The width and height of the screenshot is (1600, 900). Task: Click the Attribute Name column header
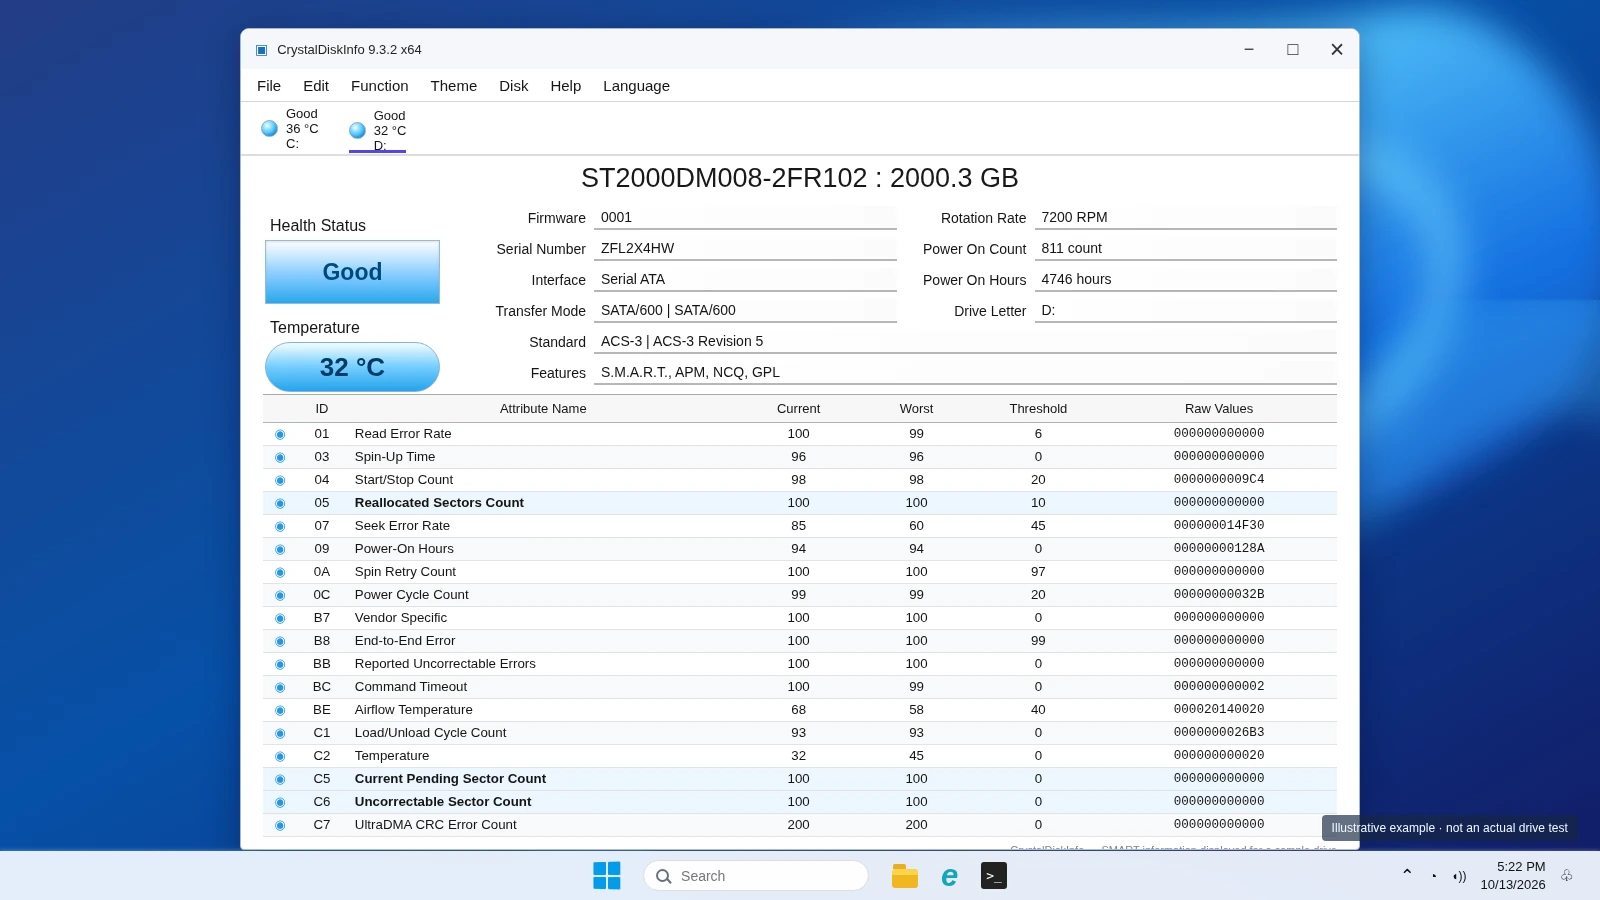543,409
